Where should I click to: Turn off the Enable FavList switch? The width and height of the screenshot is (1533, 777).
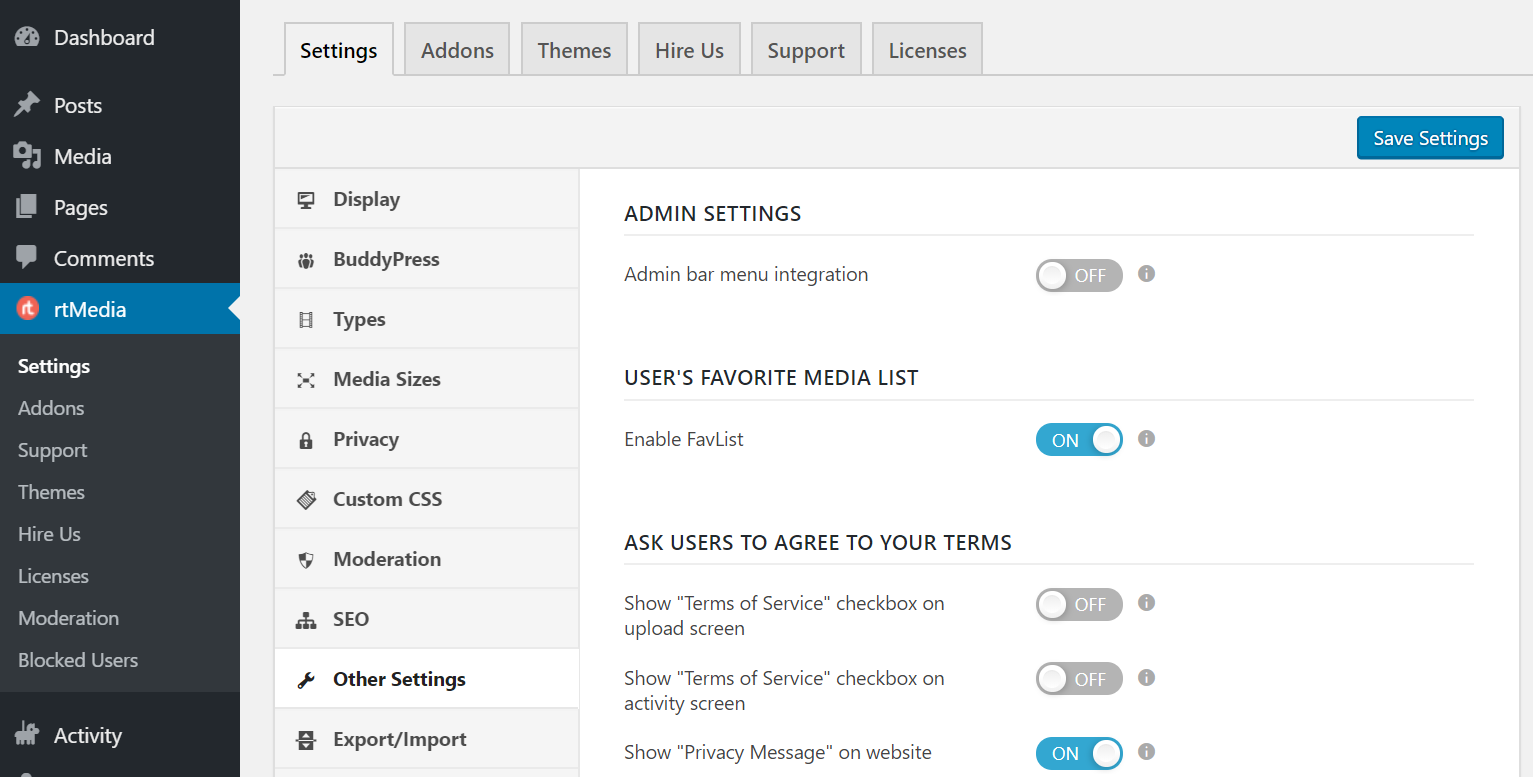[x=1079, y=439]
